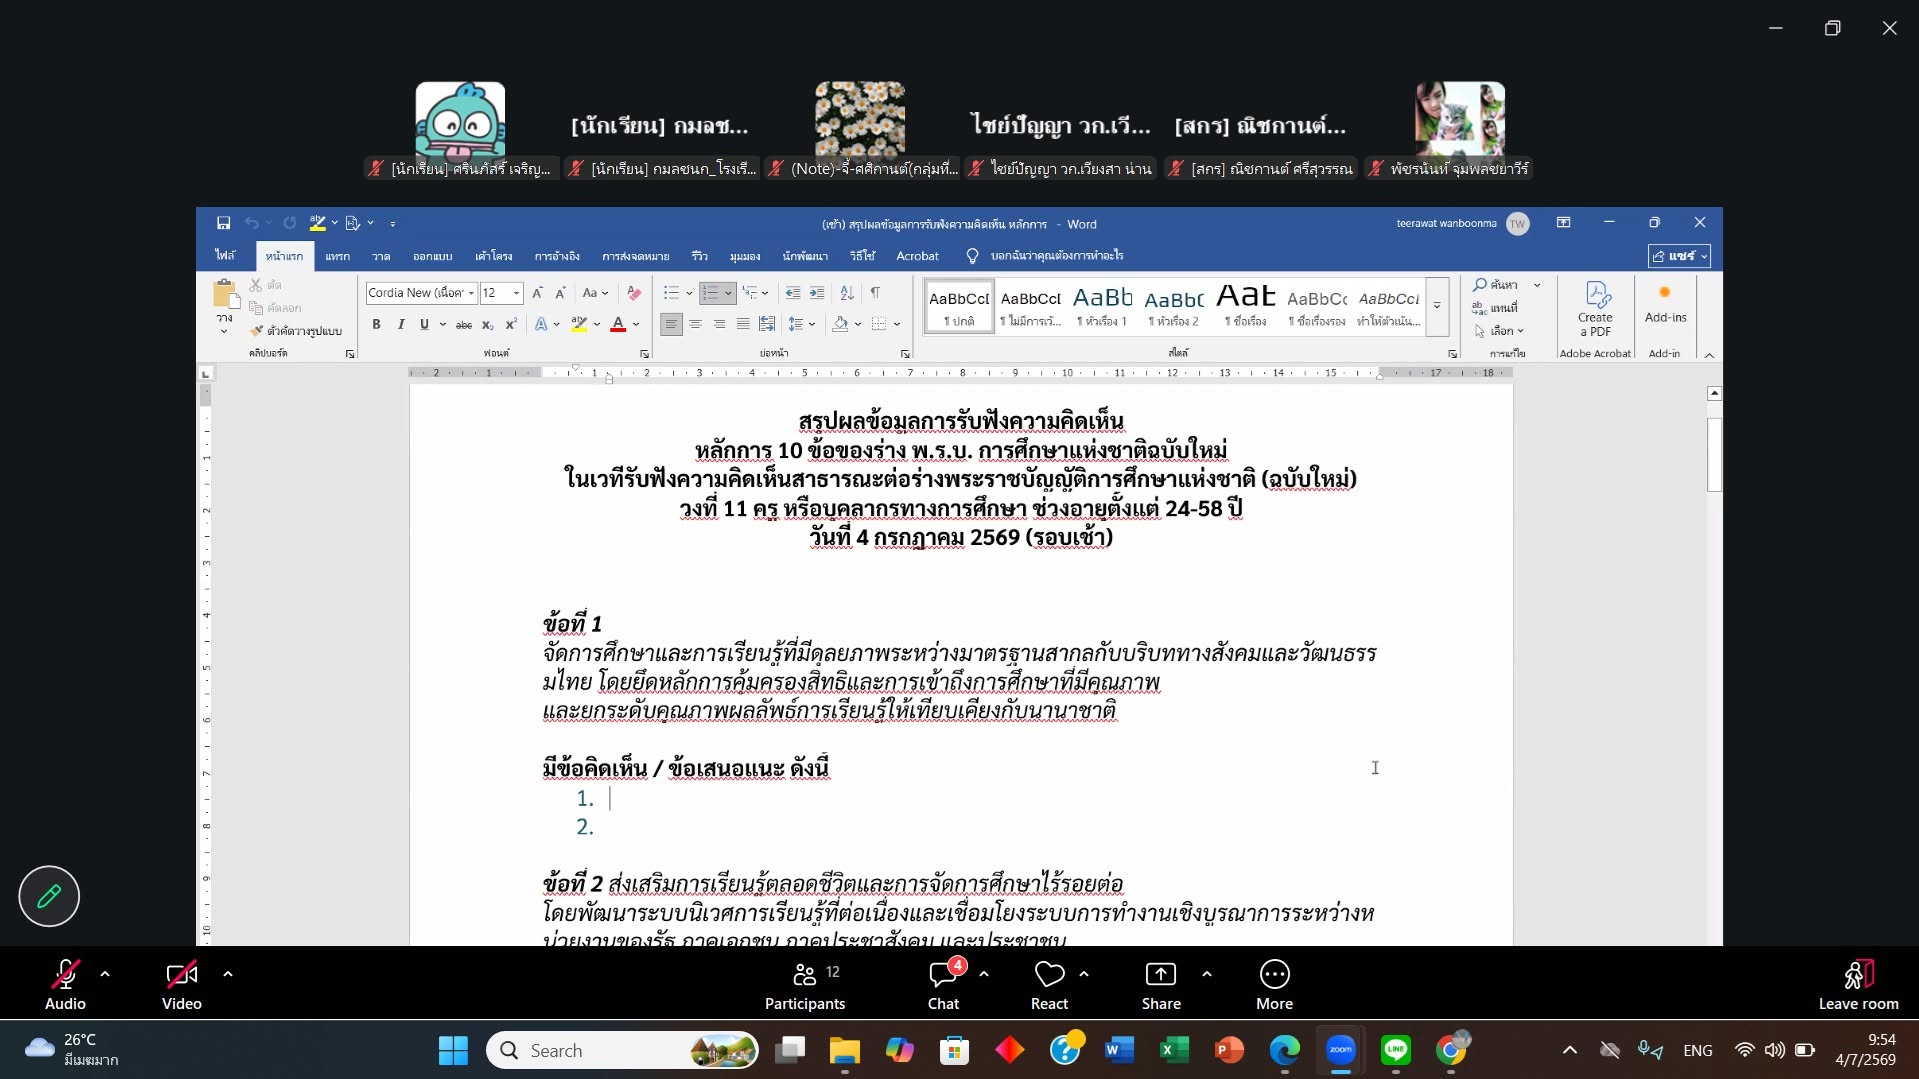The image size is (1919, 1079).
Task: Switch to the Insert tab
Action: [337, 256]
